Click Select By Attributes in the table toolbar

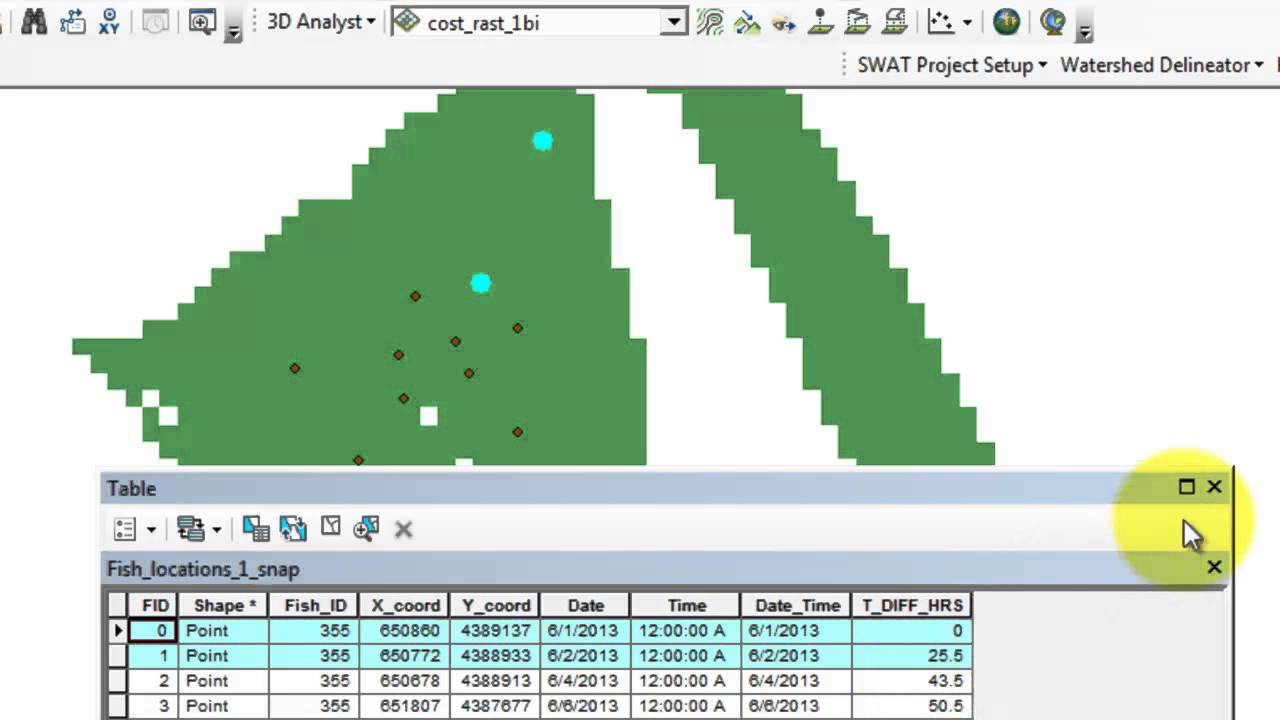[256, 529]
